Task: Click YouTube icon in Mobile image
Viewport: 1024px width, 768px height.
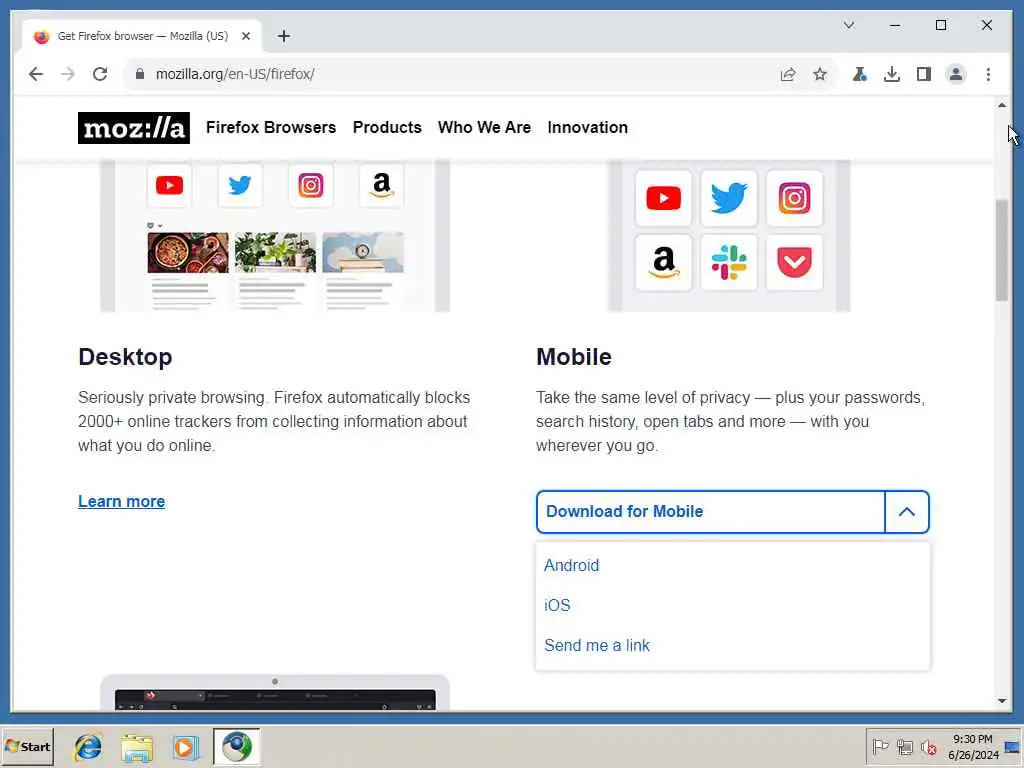Action: pos(664,198)
